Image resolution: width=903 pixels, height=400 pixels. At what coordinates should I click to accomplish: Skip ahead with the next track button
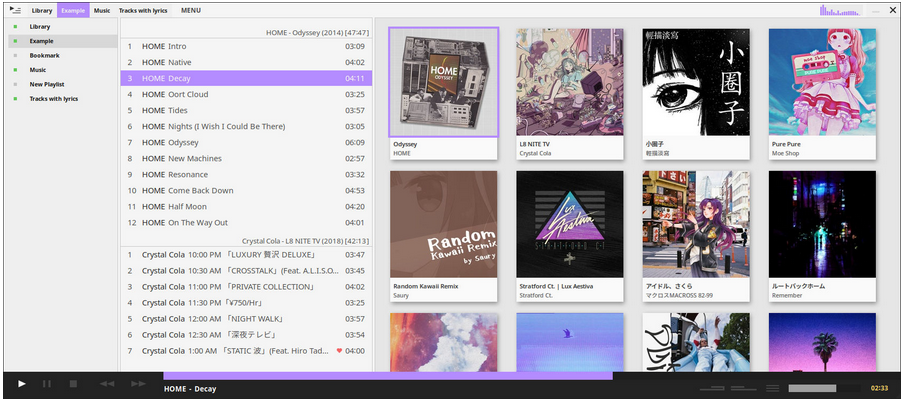pyautogui.click(x=138, y=383)
